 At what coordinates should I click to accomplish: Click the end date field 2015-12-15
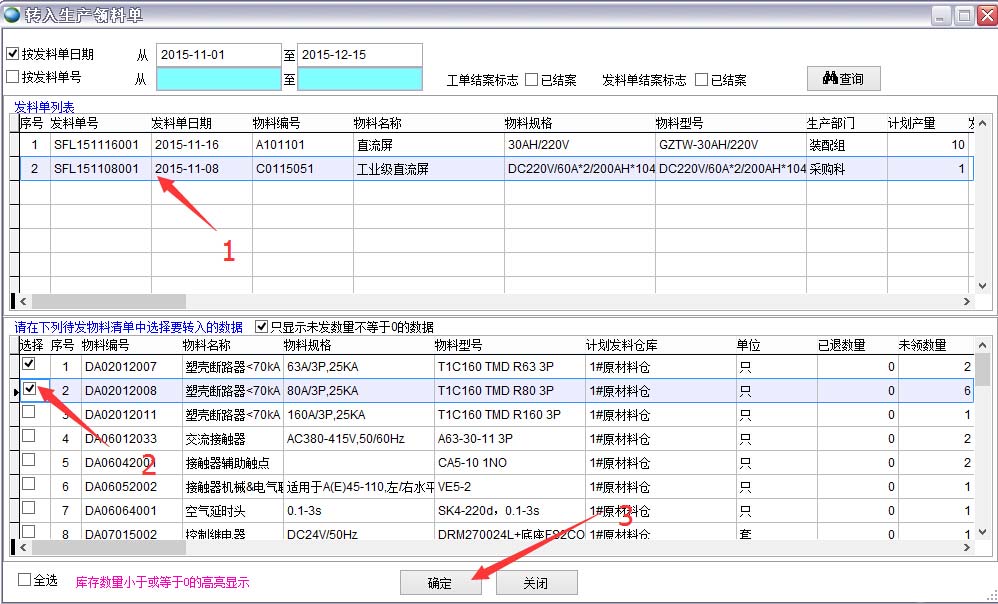coord(359,54)
